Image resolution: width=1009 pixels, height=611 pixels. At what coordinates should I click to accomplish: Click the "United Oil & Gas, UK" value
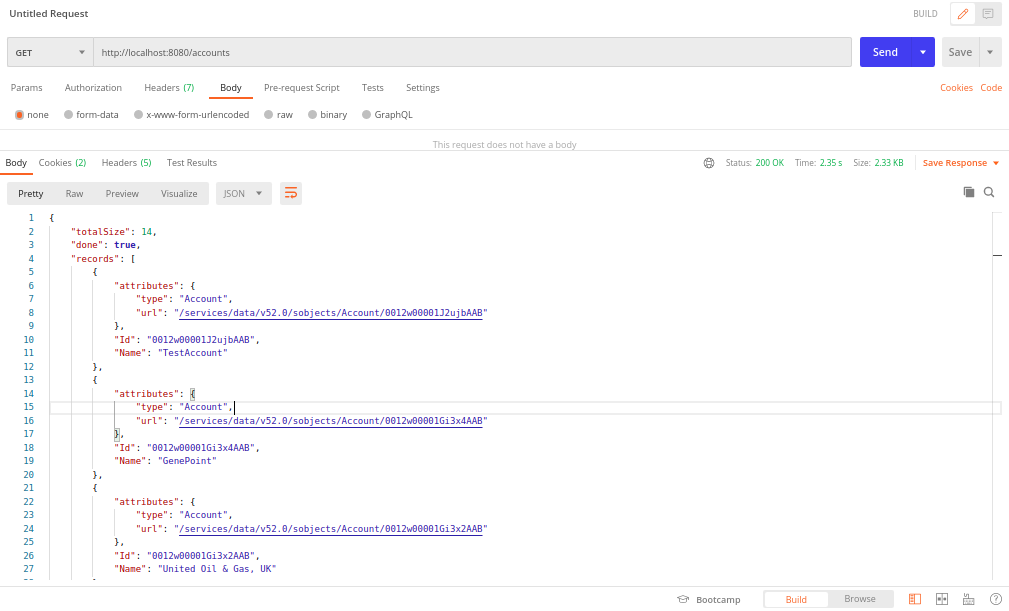tap(217, 569)
